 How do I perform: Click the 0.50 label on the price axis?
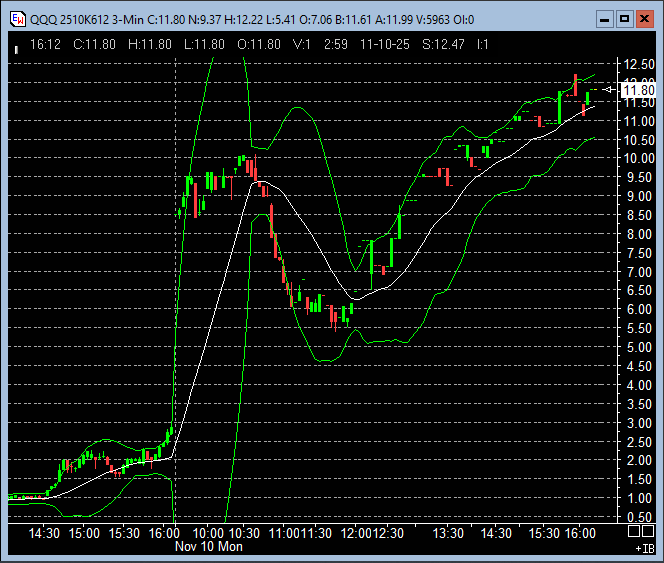coord(638,517)
